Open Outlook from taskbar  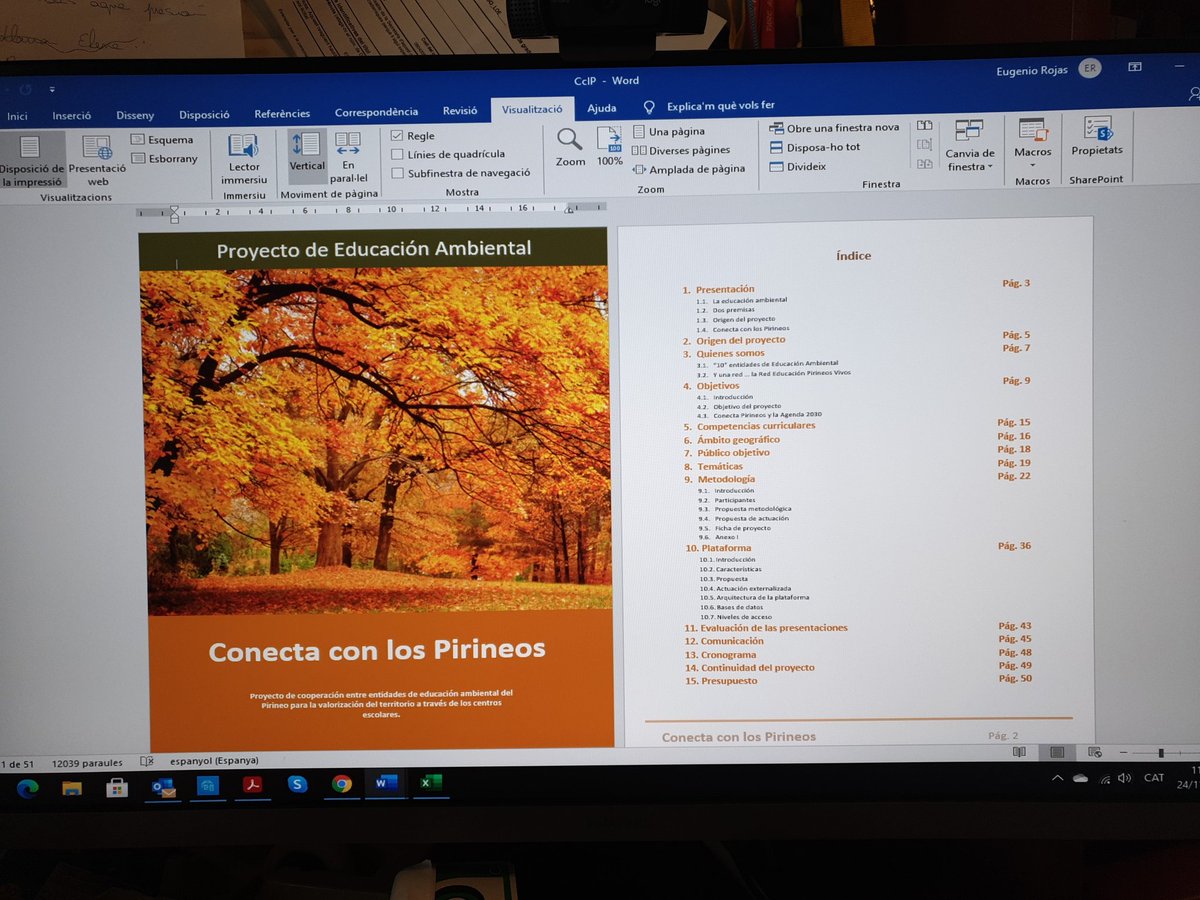click(x=162, y=786)
